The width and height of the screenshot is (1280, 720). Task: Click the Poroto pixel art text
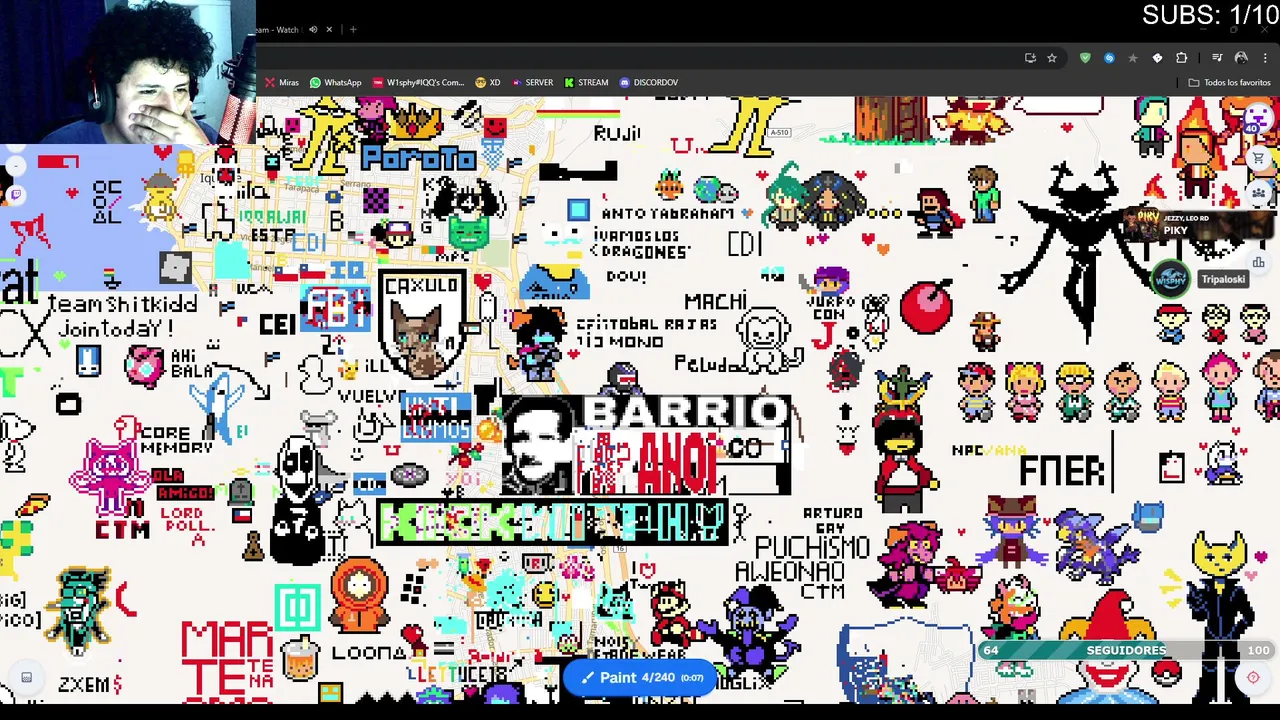419,158
